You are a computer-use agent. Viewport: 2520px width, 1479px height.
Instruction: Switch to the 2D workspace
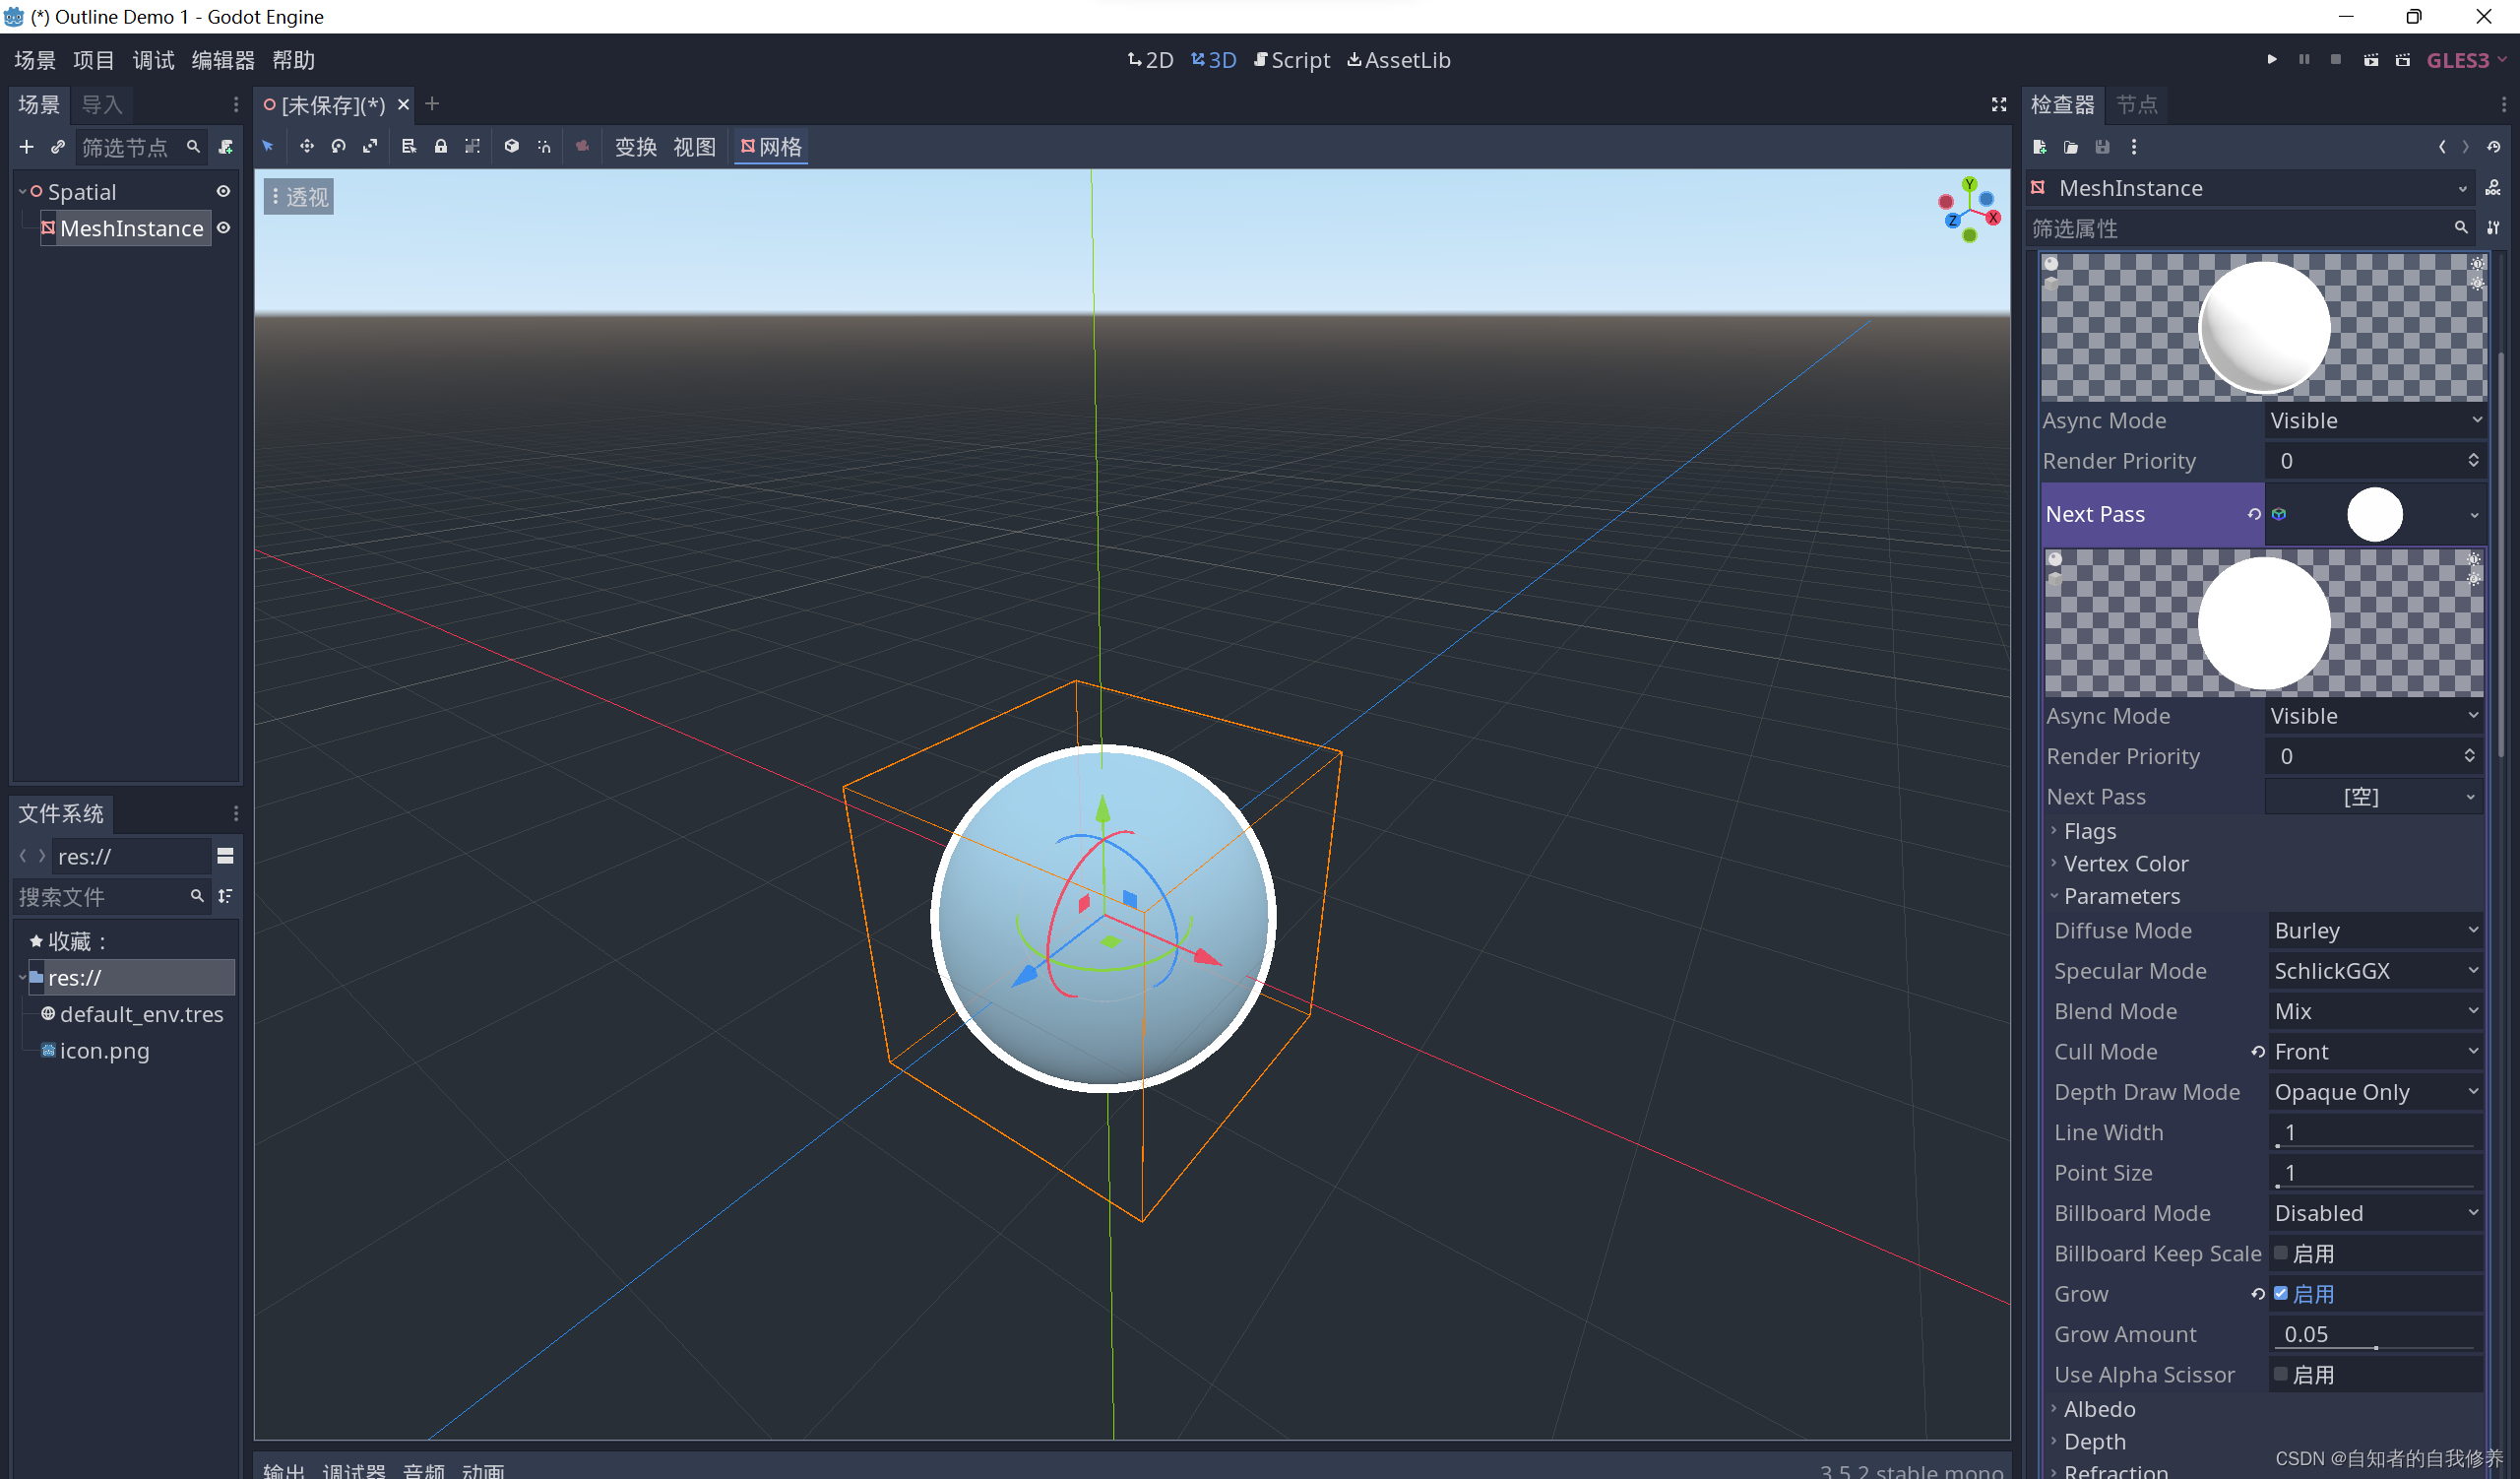pos(1150,59)
